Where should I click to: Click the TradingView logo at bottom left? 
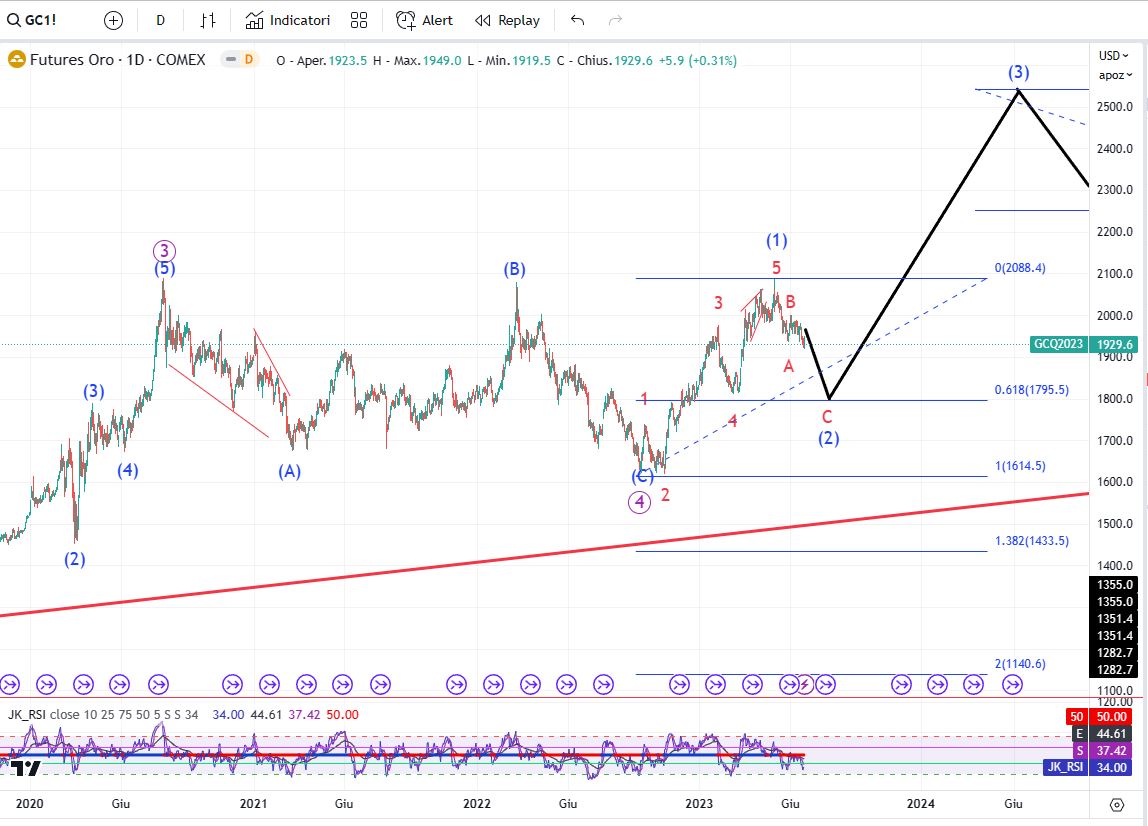[26, 768]
